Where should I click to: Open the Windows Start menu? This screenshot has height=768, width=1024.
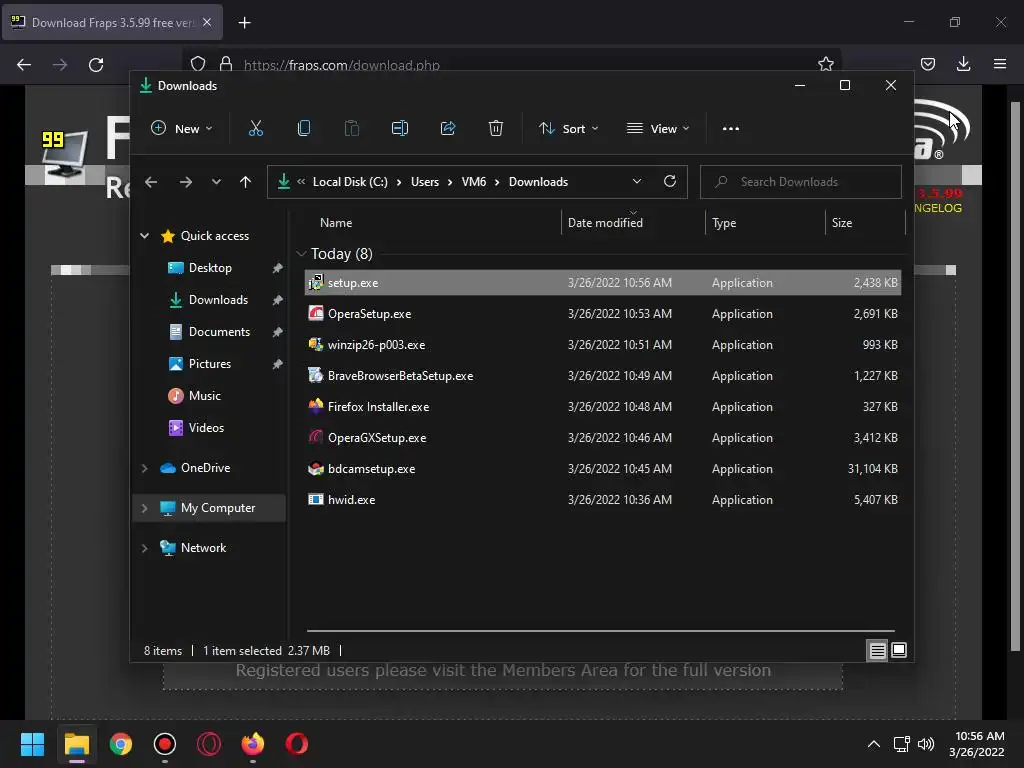click(32, 744)
